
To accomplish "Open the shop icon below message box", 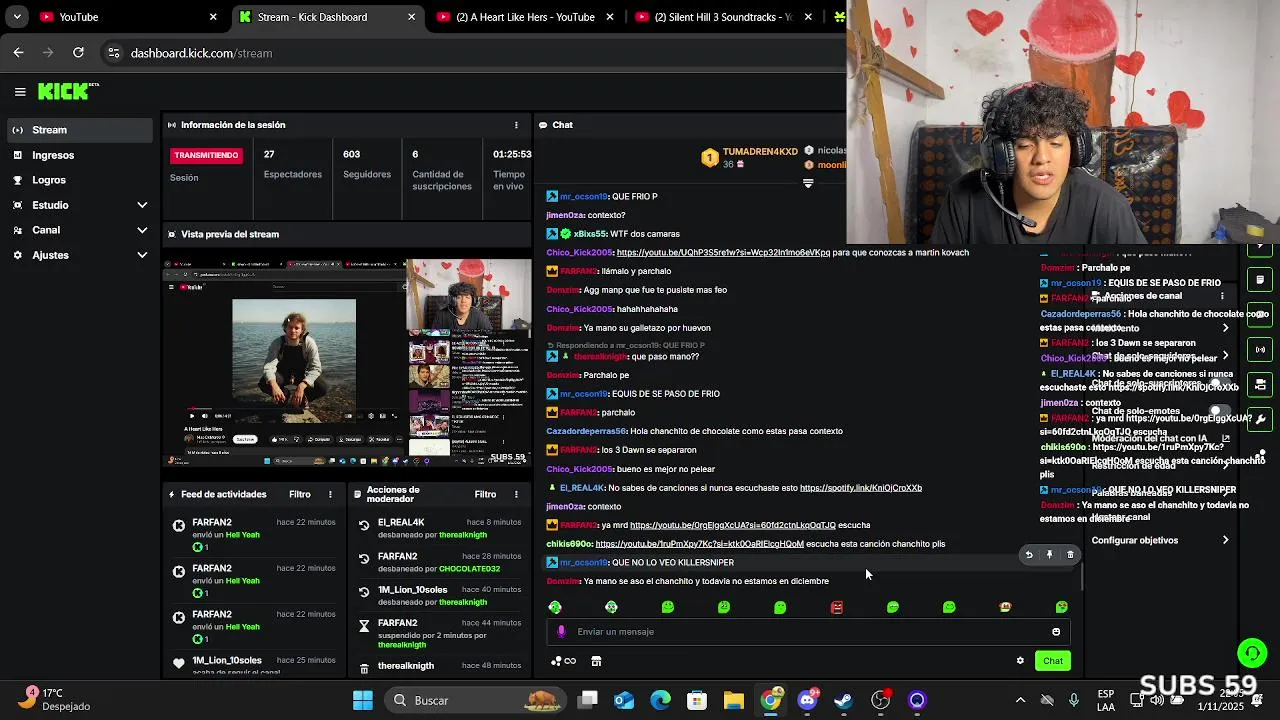I will point(596,661).
